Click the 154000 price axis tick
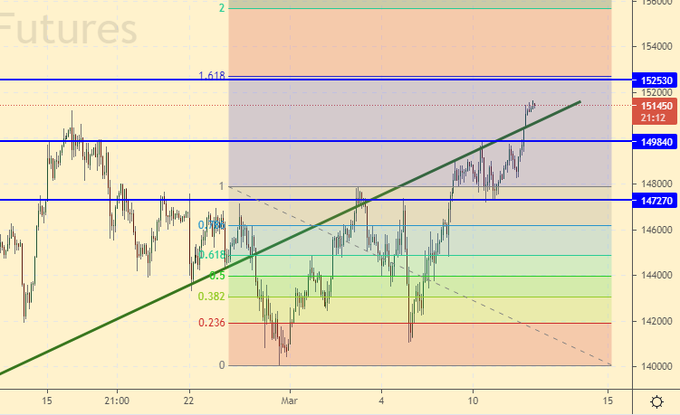This screenshot has width=680, height=415. [655, 47]
